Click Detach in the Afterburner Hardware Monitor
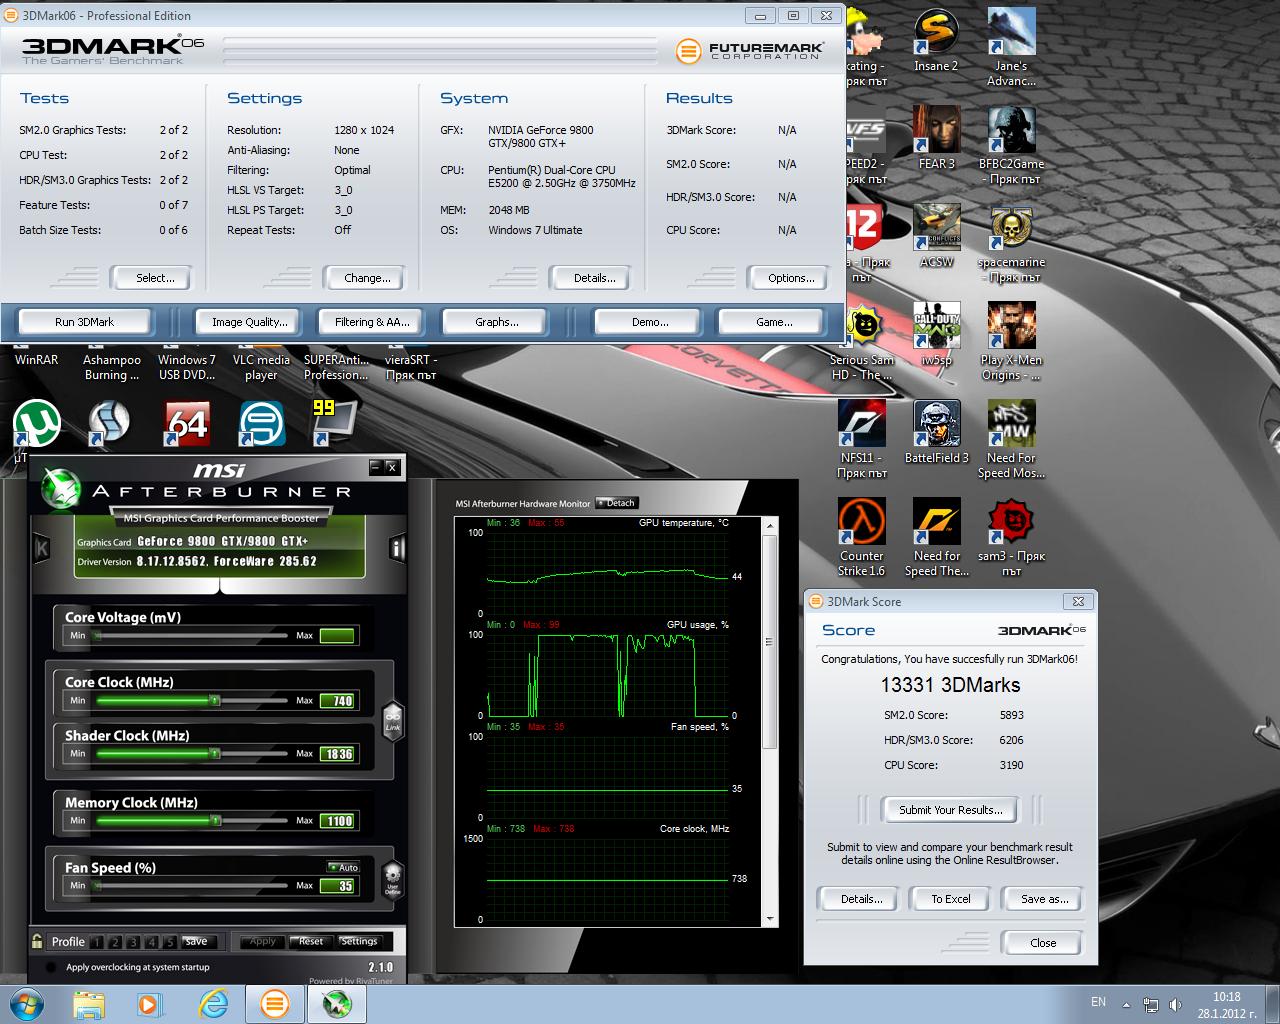The width and height of the screenshot is (1280, 1024). 617,503
